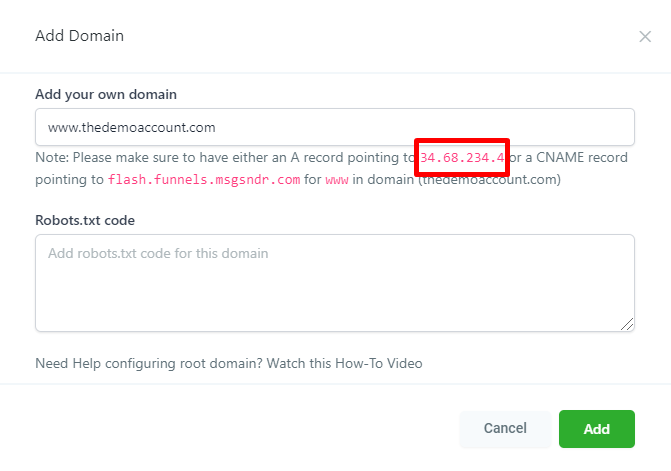Click inside the Robots.txt code textarea
The image size is (671, 471).
pyautogui.click(x=334, y=282)
